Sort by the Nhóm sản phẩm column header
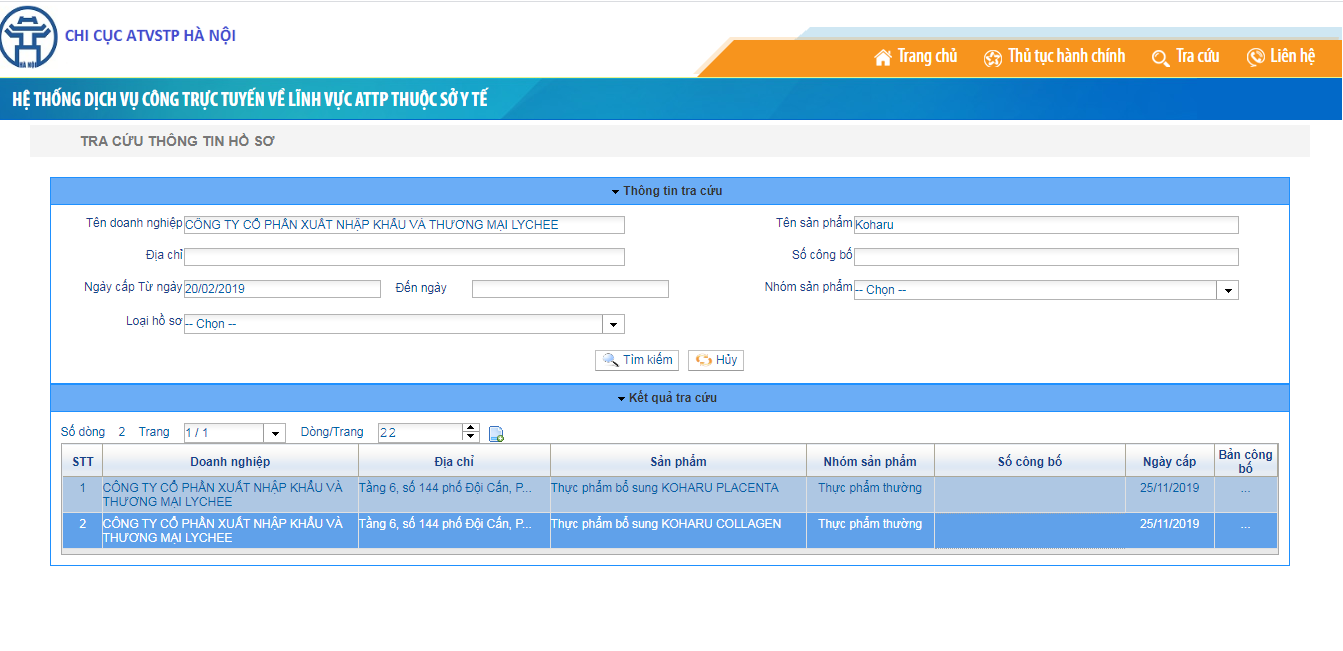 (x=870, y=461)
